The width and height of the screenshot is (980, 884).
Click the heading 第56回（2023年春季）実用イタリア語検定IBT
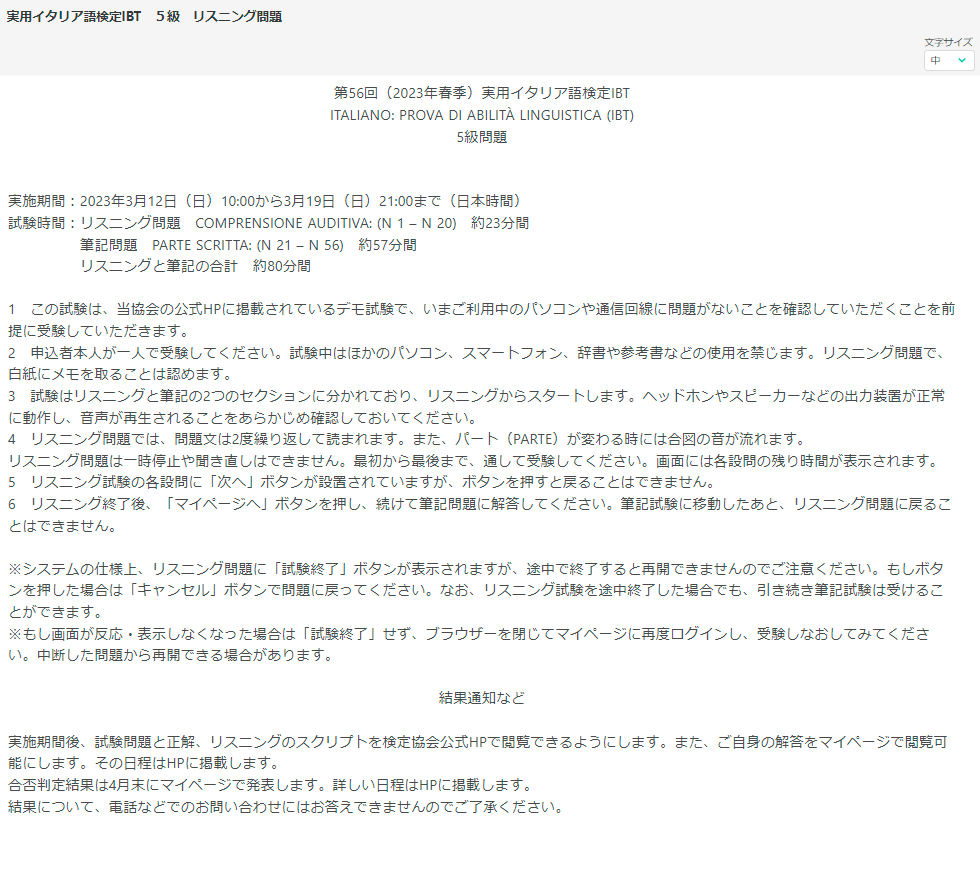pyautogui.click(x=481, y=93)
